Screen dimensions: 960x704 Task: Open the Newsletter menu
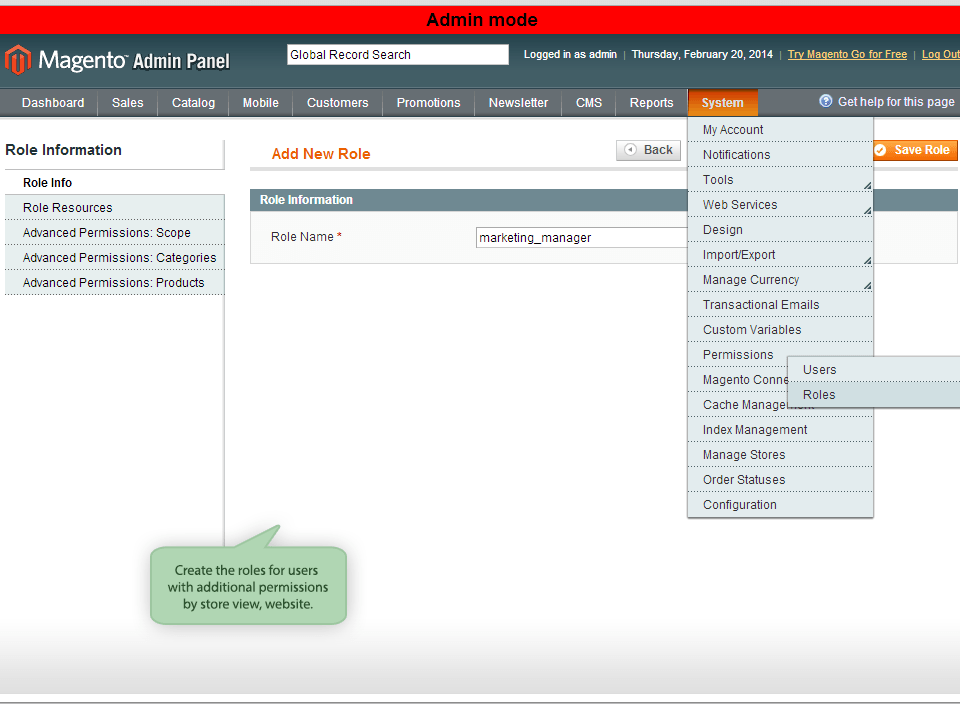[x=518, y=103]
